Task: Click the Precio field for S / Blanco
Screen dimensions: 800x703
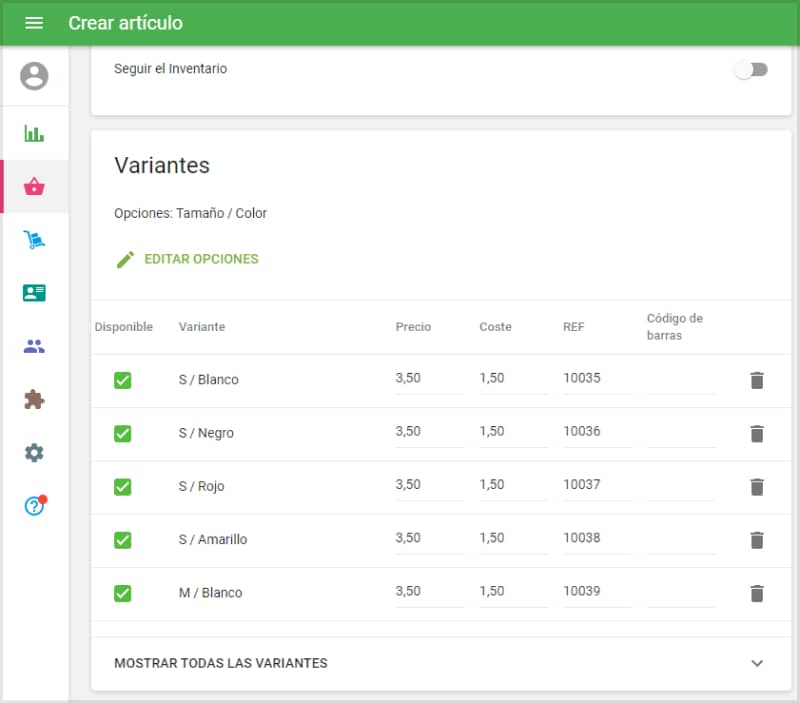Action: (x=428, y=379)
